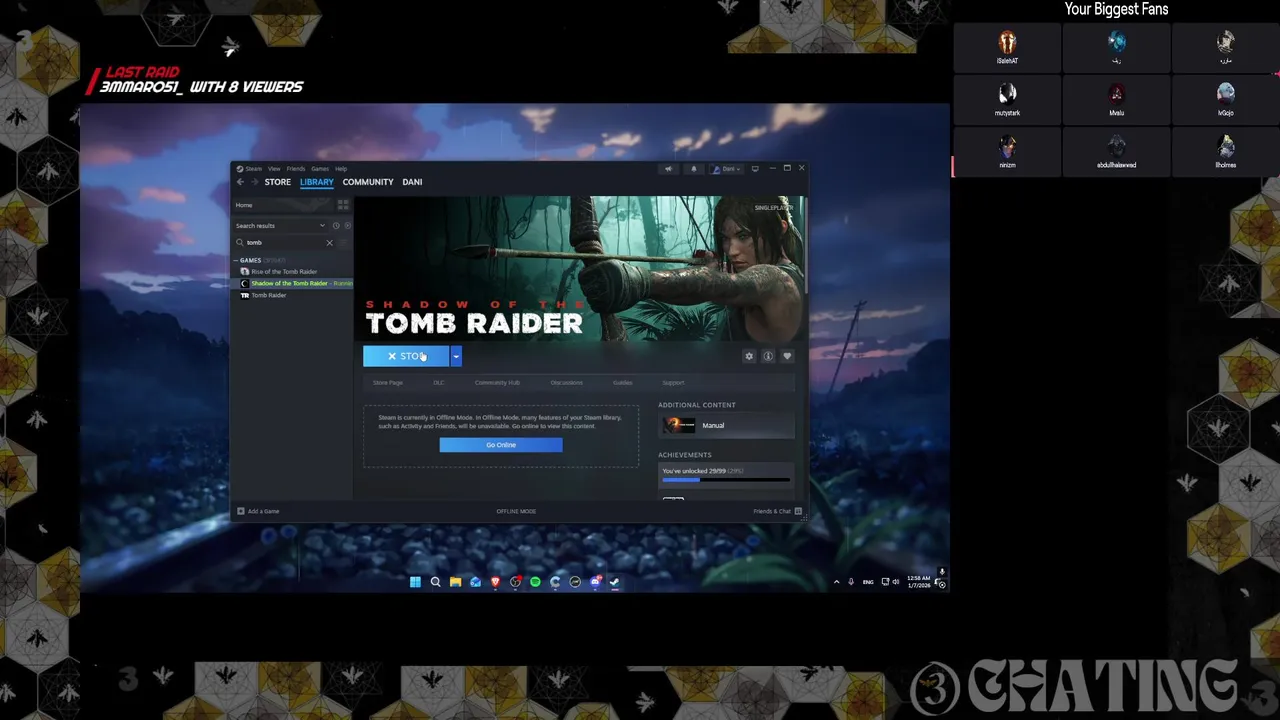Open the Help menu

point(341,169)
